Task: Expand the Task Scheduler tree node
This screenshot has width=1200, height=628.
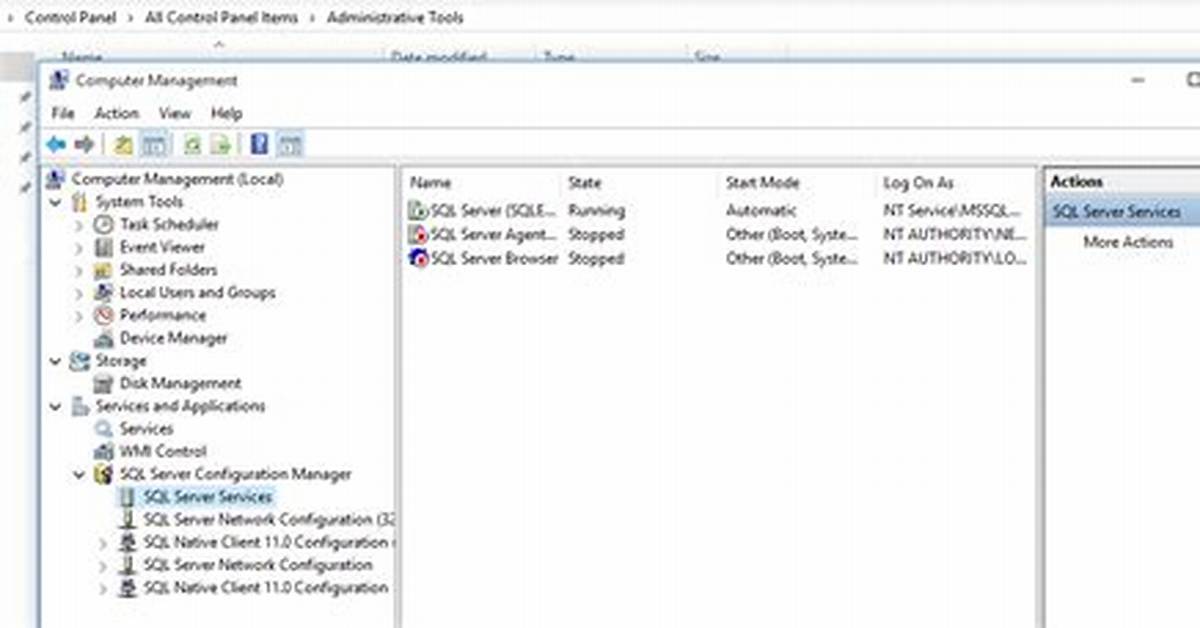Action: 79,225
